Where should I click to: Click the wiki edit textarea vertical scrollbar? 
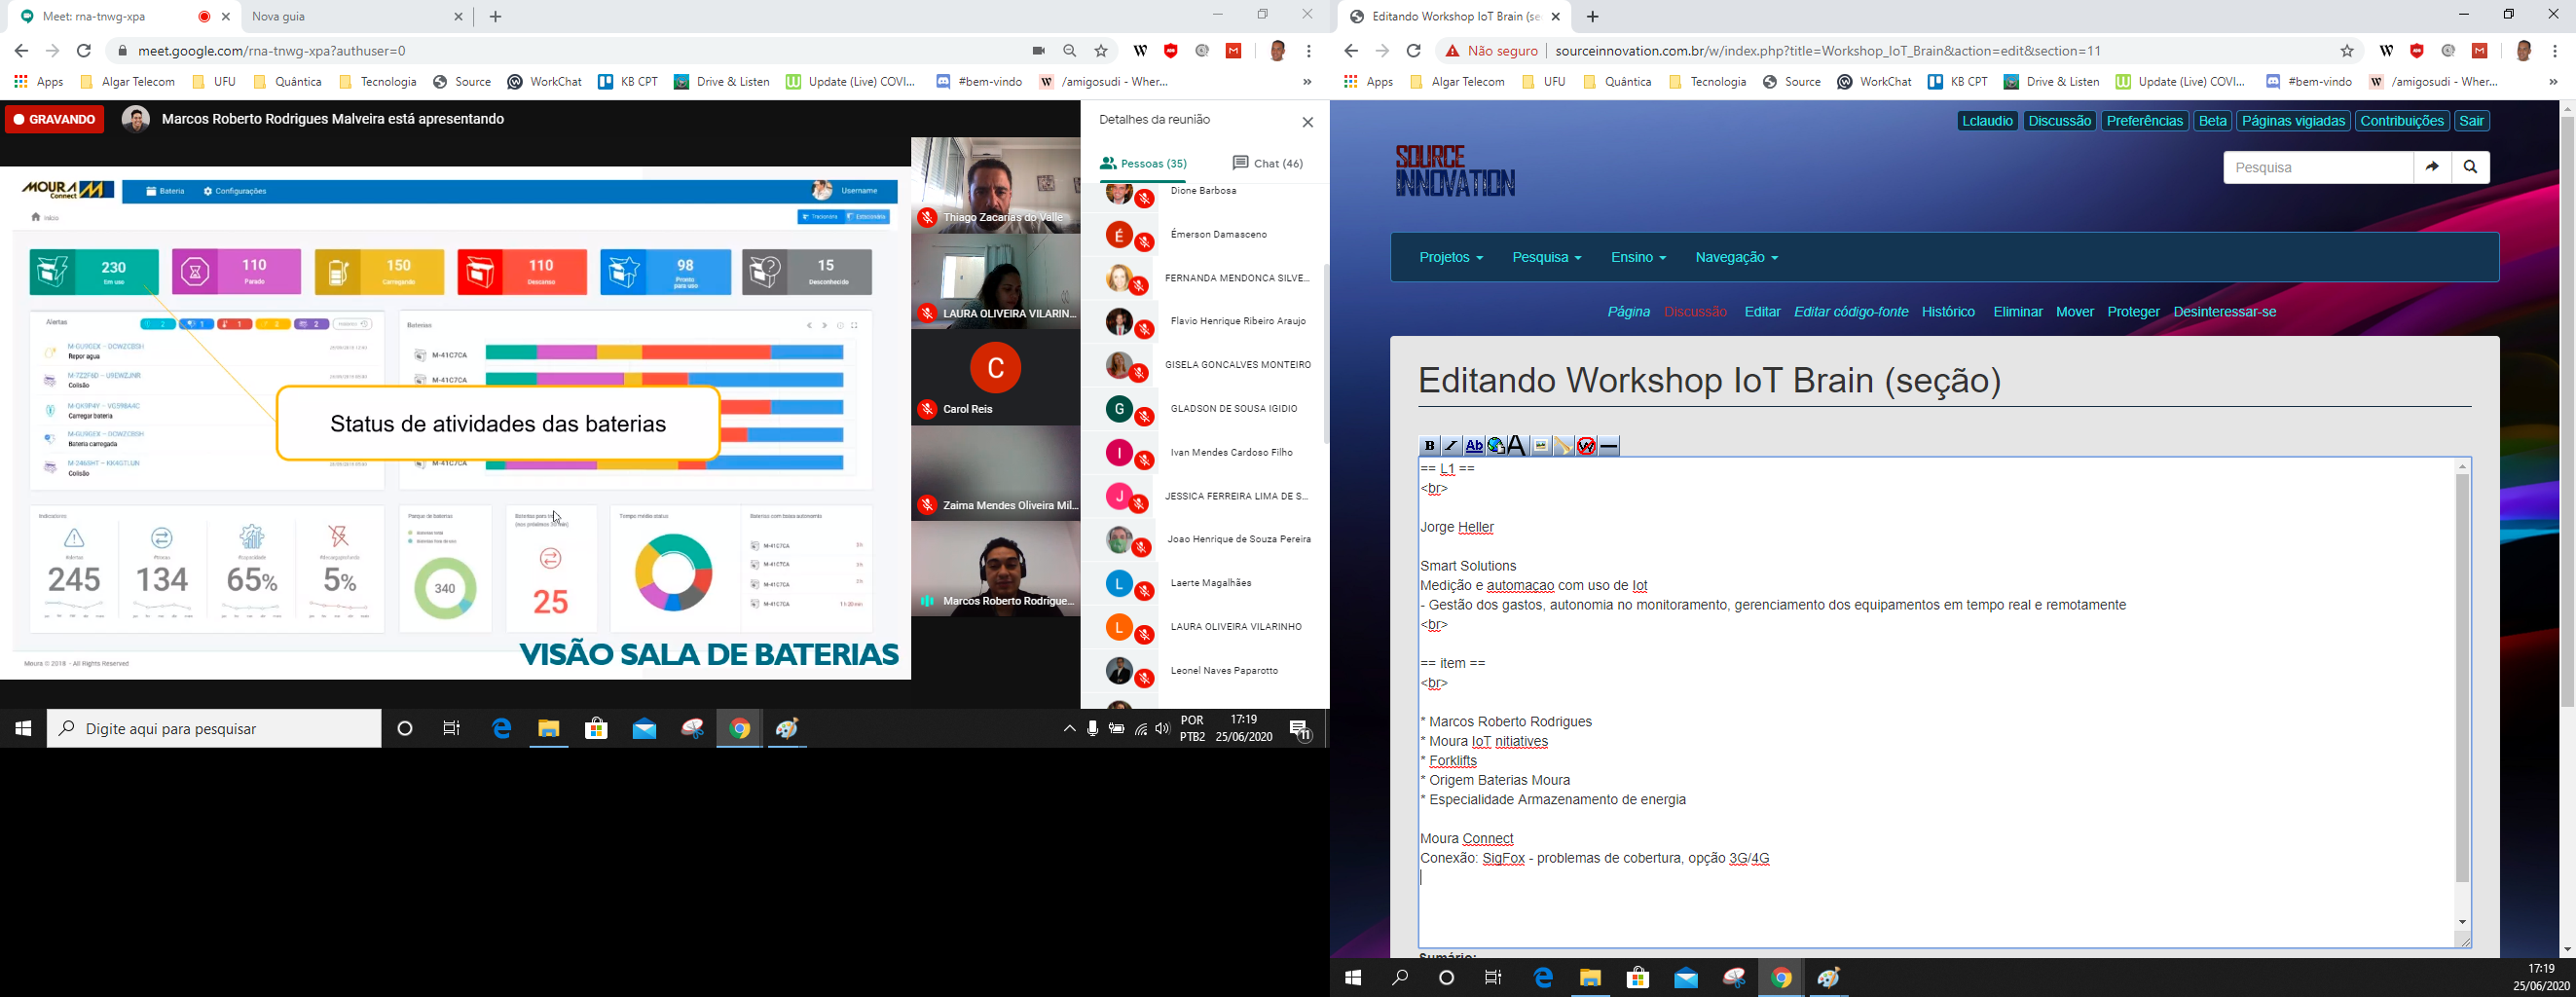point(2462,678)
